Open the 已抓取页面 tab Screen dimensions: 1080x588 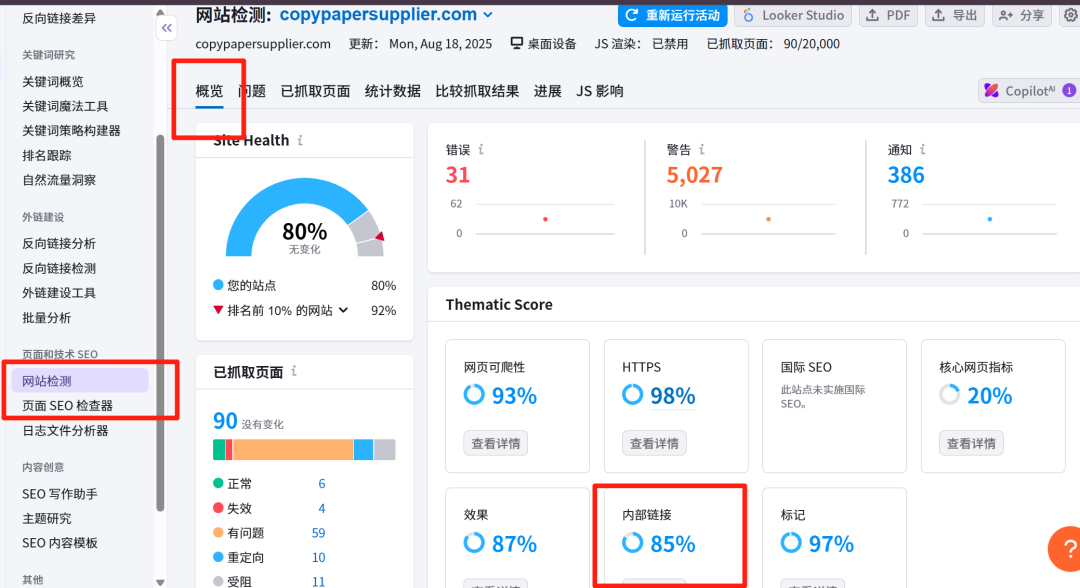point(315,91)
